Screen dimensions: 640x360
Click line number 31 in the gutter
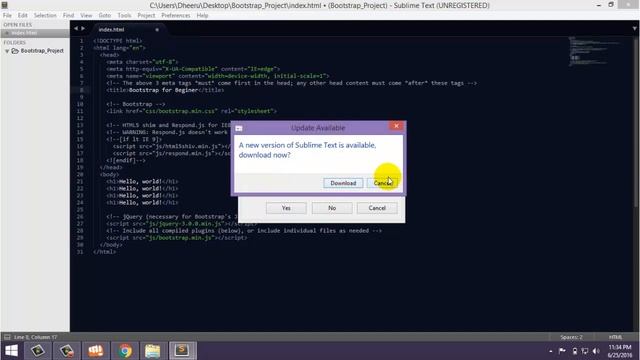pyautogui.click(x=80, y=252)
